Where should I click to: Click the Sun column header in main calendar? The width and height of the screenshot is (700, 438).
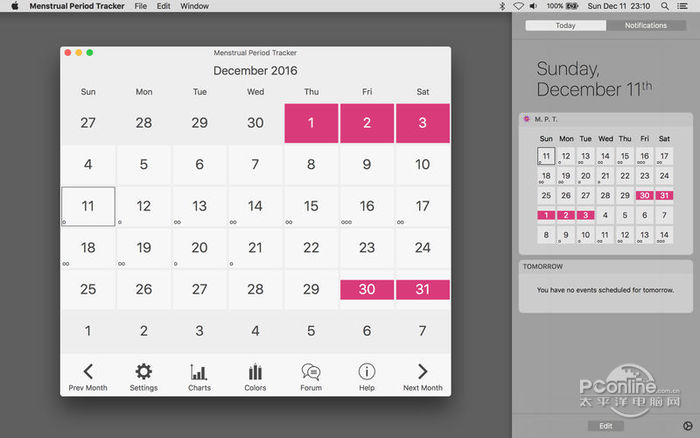[x=88, y=92]
